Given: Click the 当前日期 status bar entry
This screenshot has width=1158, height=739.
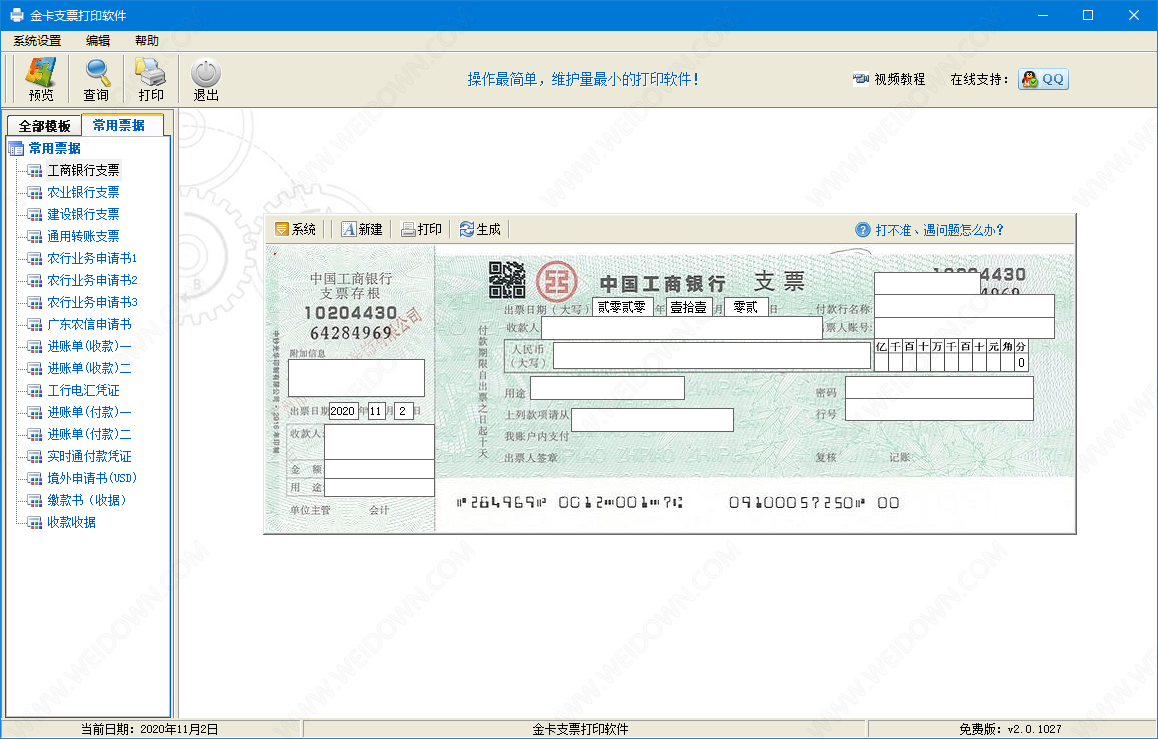Looking at the screenshot, I should tap(150, 729).
